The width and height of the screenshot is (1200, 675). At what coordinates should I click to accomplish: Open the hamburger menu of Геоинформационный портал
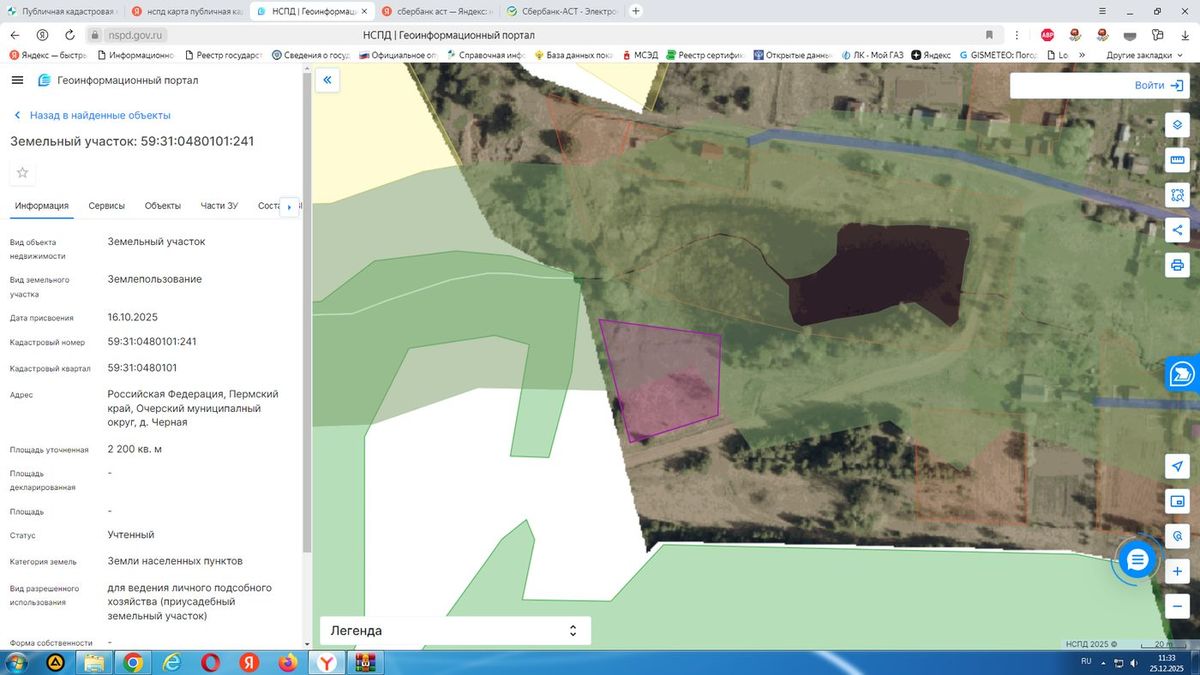[x=17, y=80]
